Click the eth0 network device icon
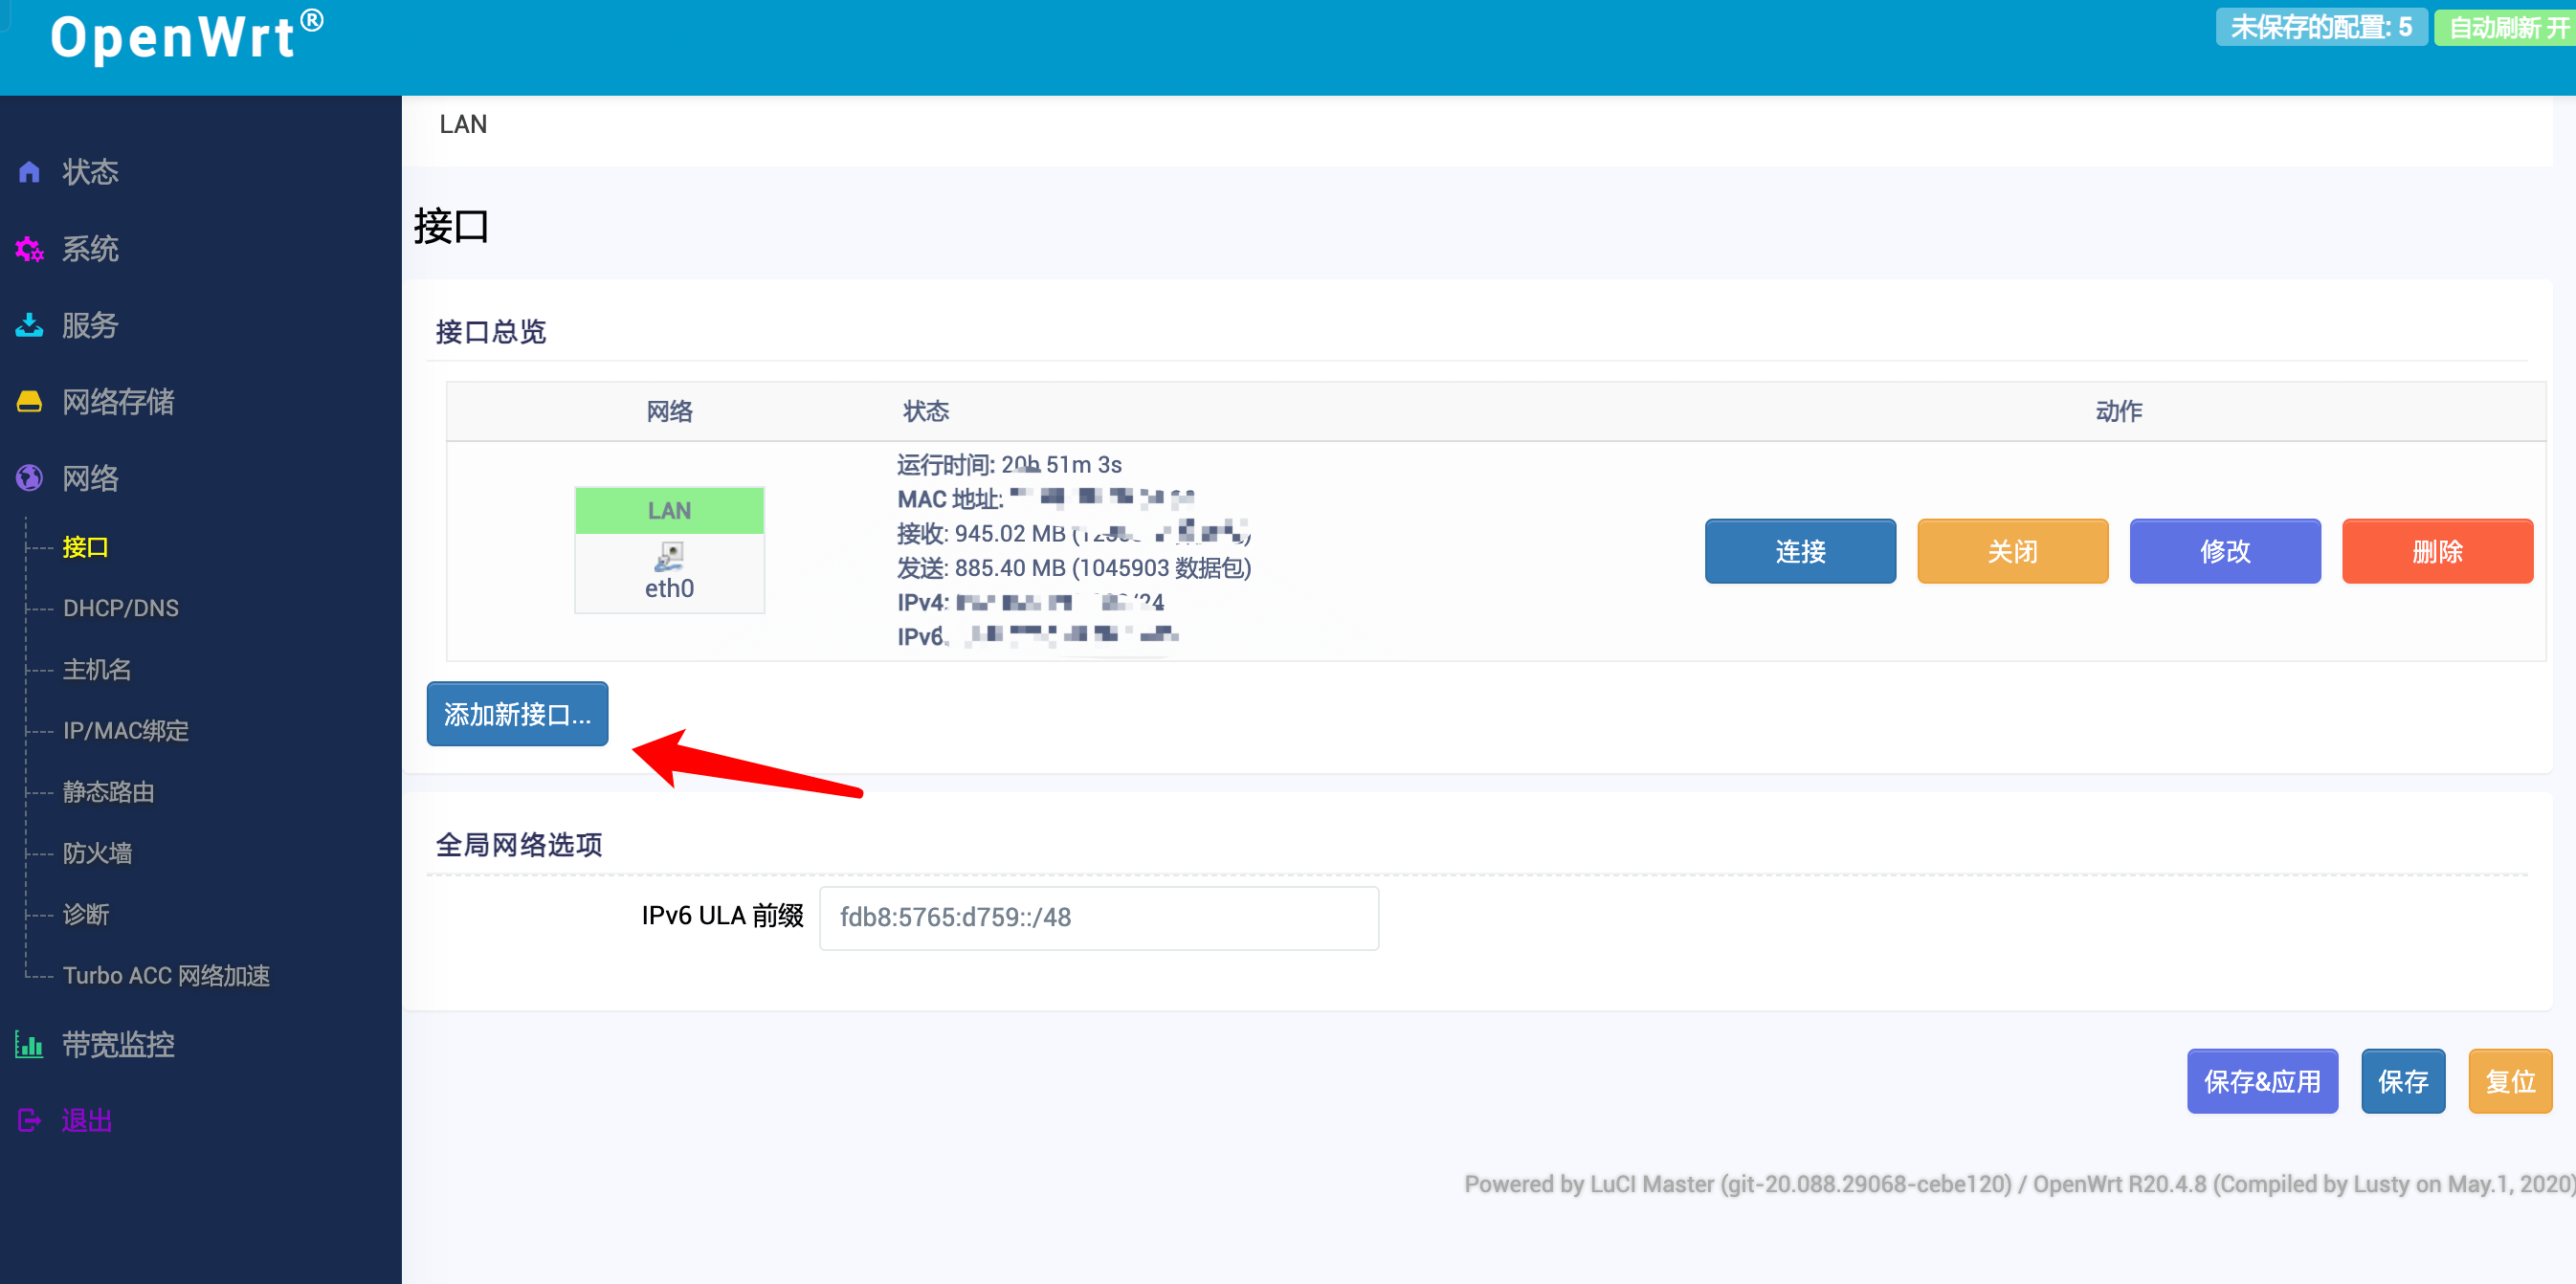Viewport: 2576px width, 1284px height. pos(669,556)
